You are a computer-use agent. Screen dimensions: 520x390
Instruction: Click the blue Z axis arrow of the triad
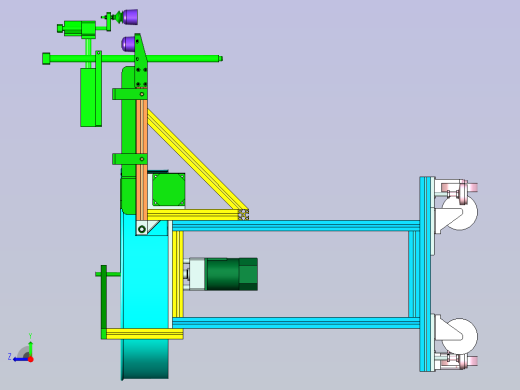pyautogui.click(x=20, y=359)
